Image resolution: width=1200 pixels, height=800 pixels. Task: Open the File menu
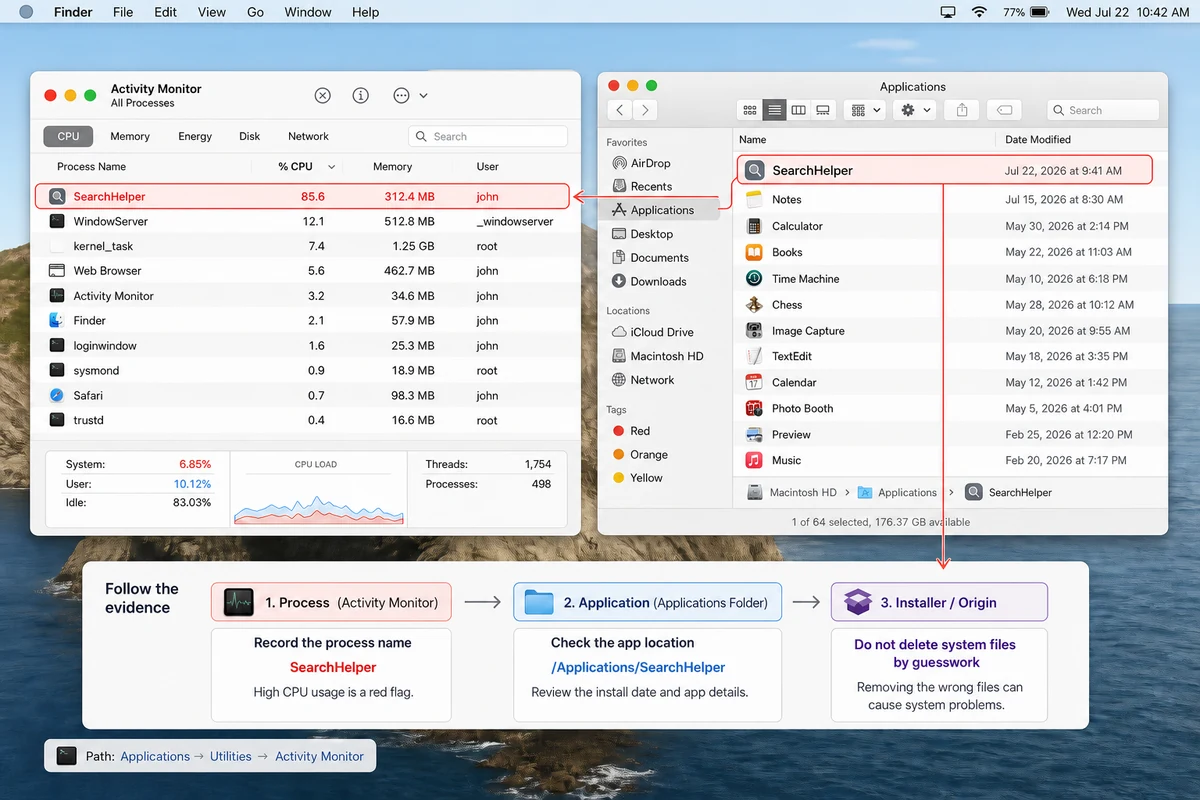click(x=123, y=12)
